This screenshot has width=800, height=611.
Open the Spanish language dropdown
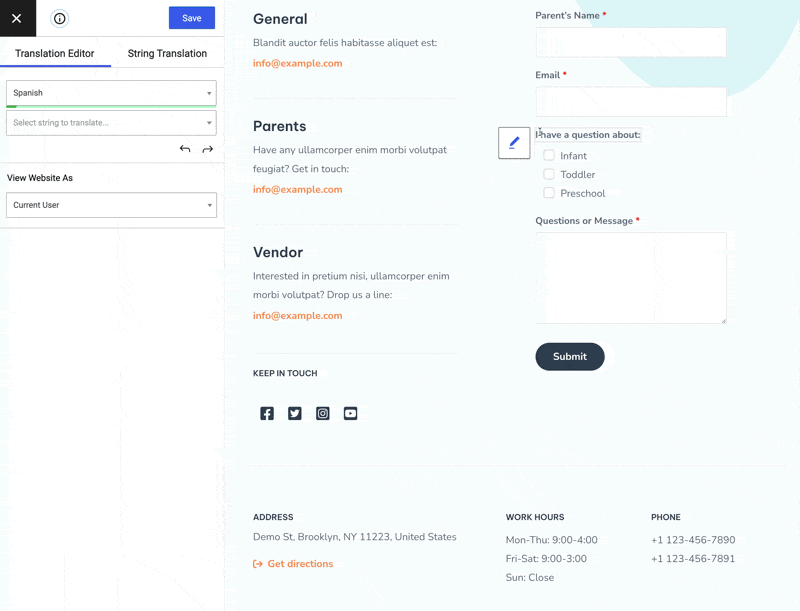(111, 93)
